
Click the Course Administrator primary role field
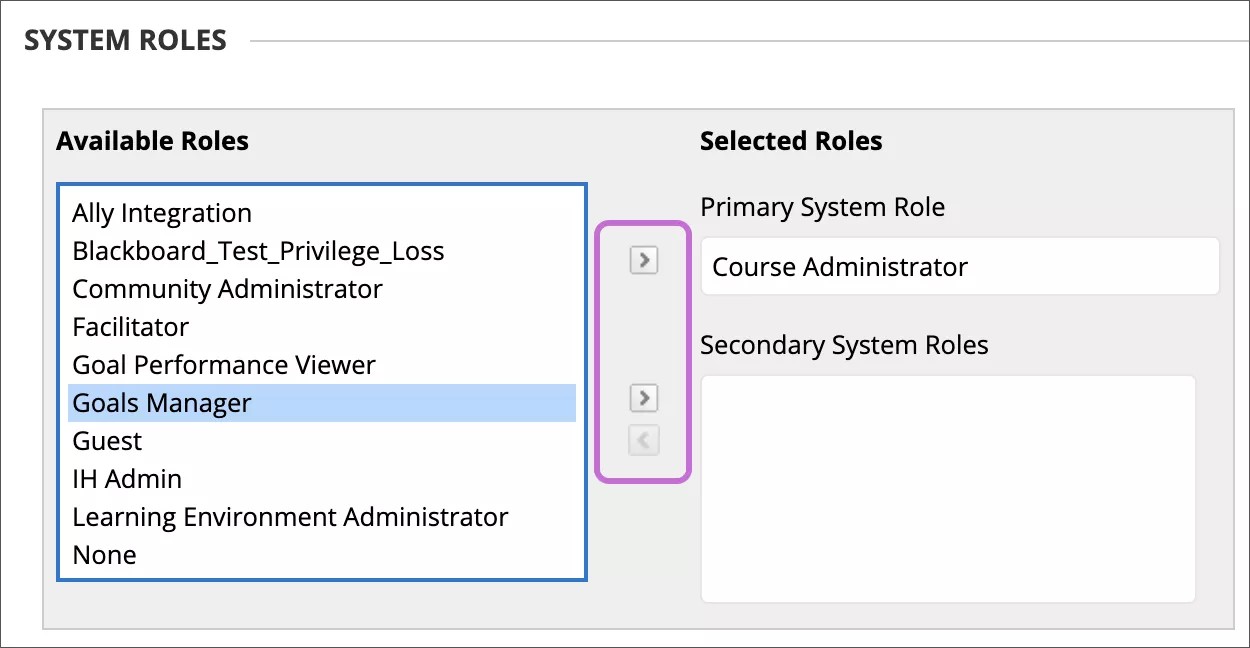click(x=960, y=266)
